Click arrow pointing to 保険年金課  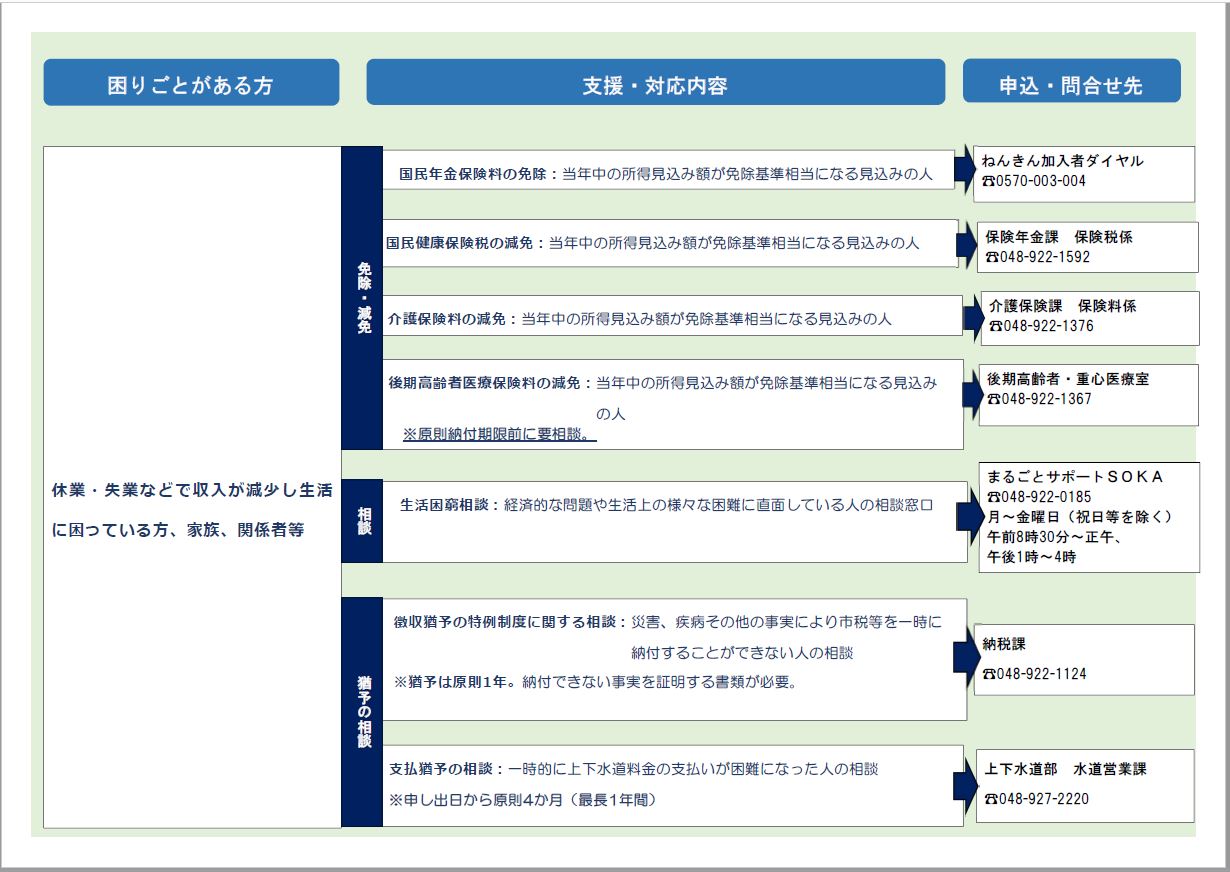click(967, 244)
